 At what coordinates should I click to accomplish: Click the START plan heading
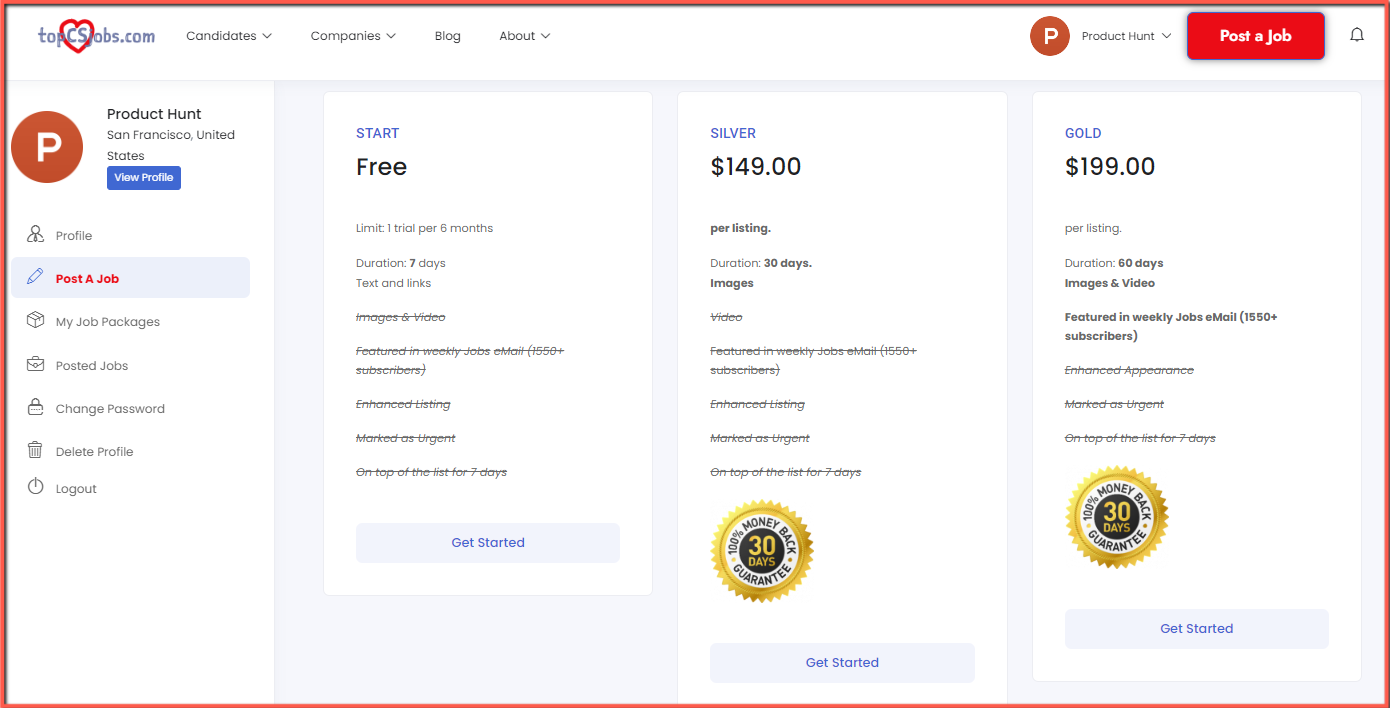pos(378,133)
